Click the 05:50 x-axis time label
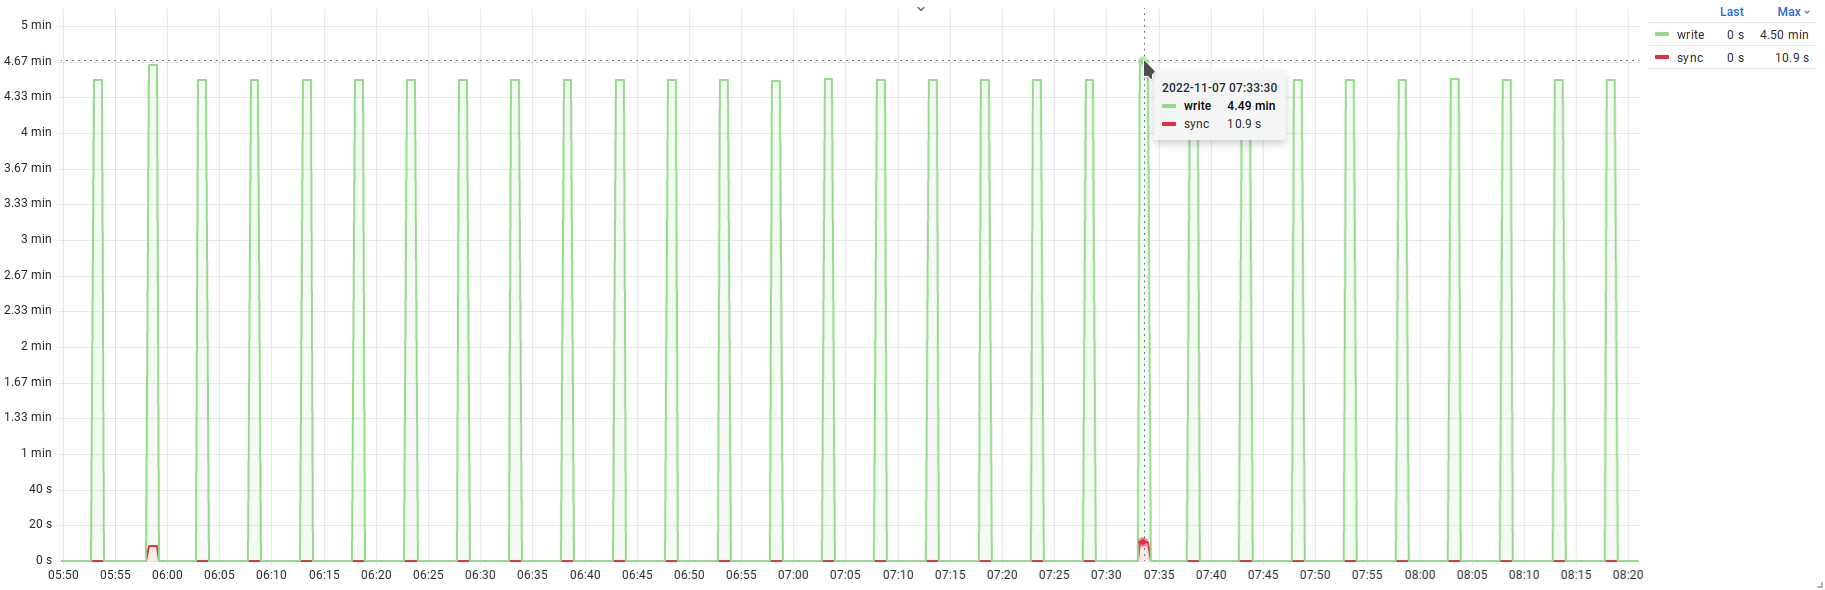The height and width of the screenshot is (590, 1825). (x=63, y=575)
